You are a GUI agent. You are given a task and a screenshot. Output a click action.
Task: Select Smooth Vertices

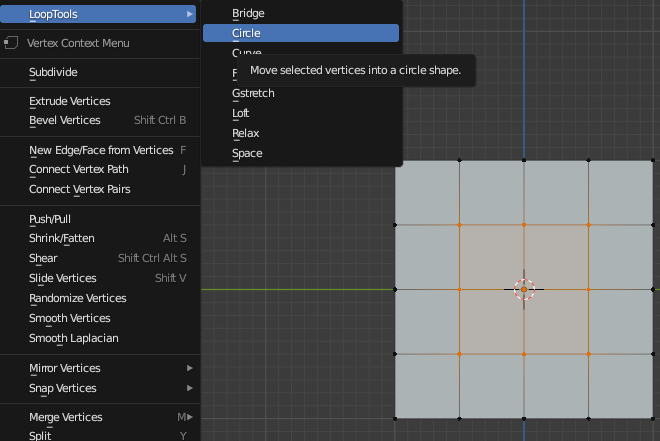point(98,318)
